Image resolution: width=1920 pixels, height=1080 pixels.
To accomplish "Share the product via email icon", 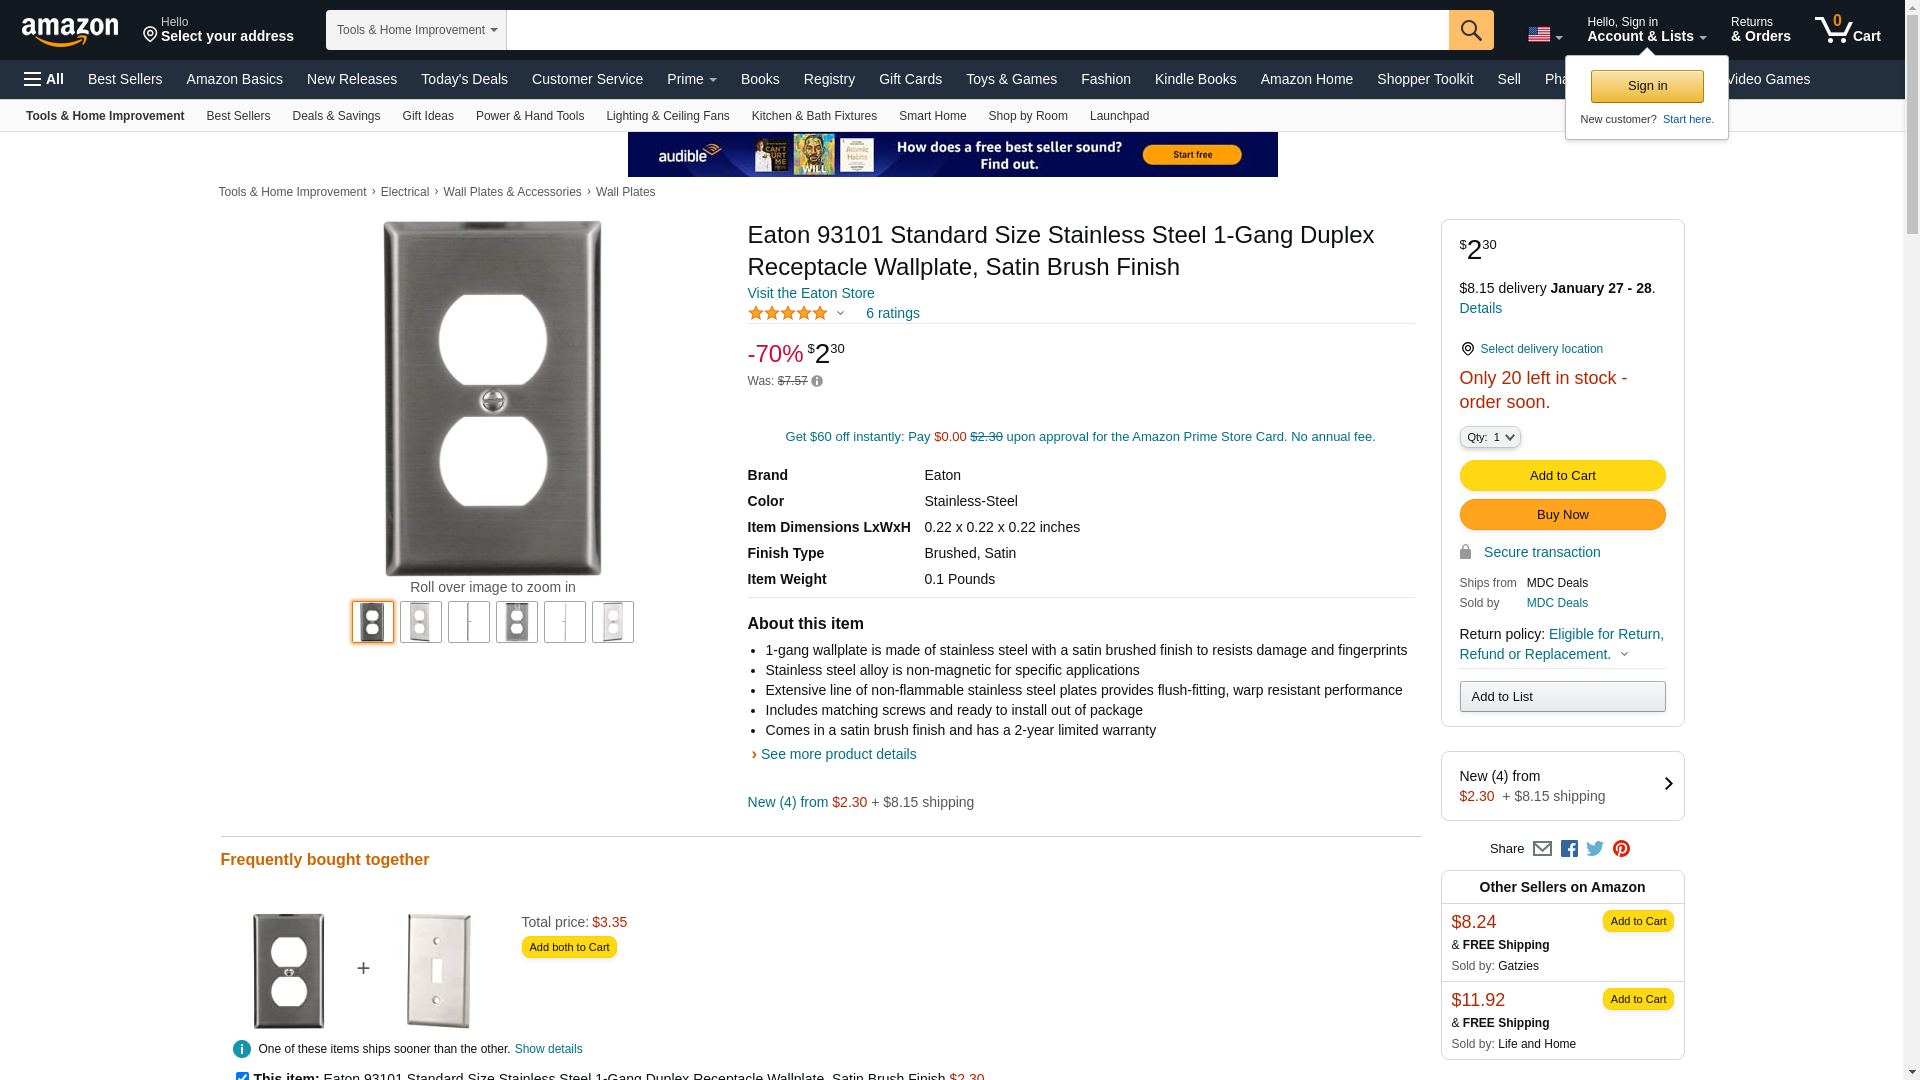I will 1542,849.
